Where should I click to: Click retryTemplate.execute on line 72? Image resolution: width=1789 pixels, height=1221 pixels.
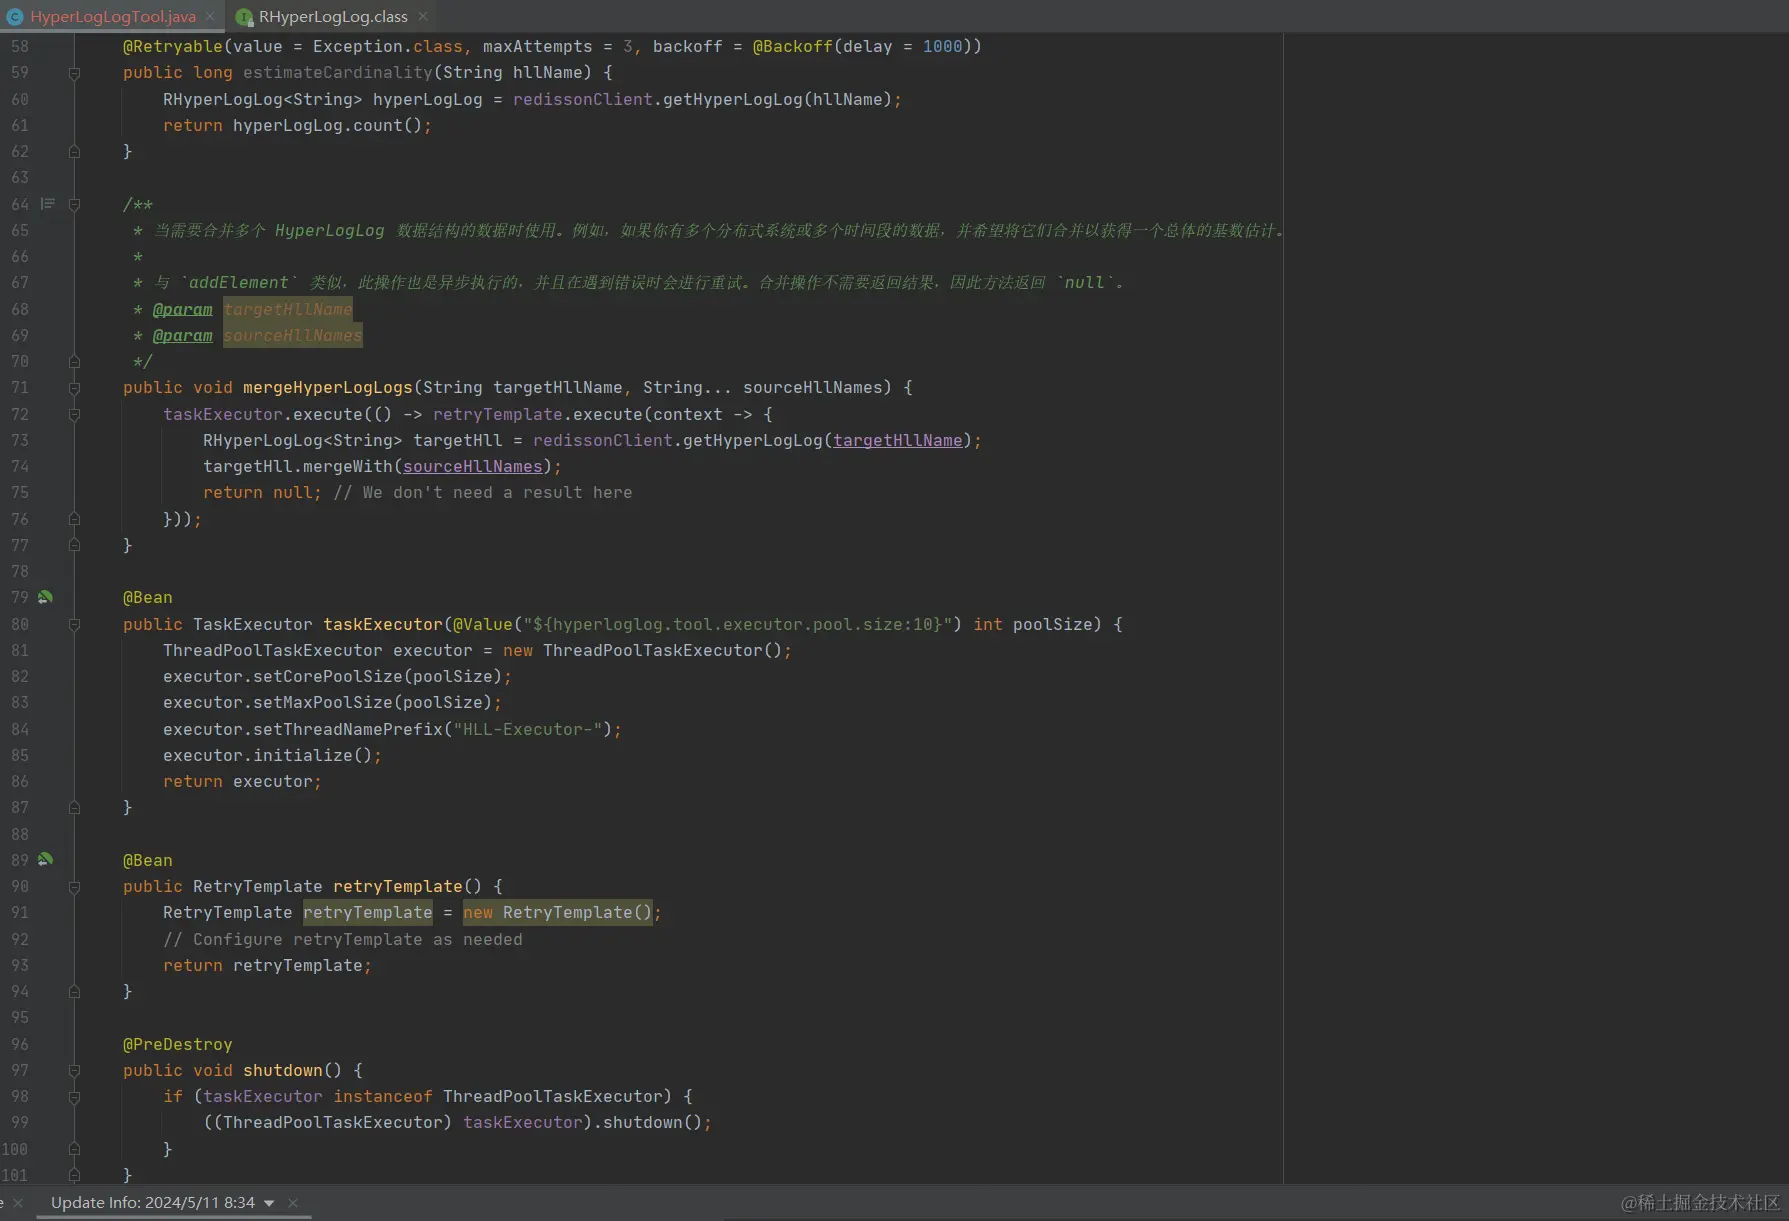(x=537, y=414)
